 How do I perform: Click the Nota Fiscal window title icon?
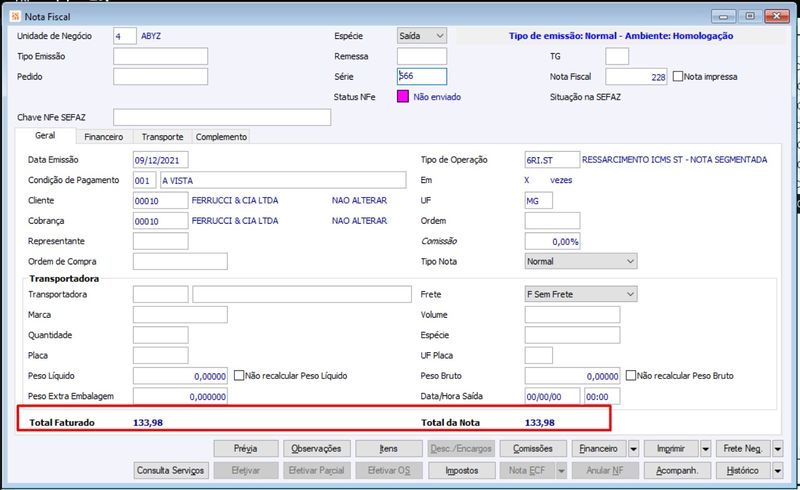14,17
